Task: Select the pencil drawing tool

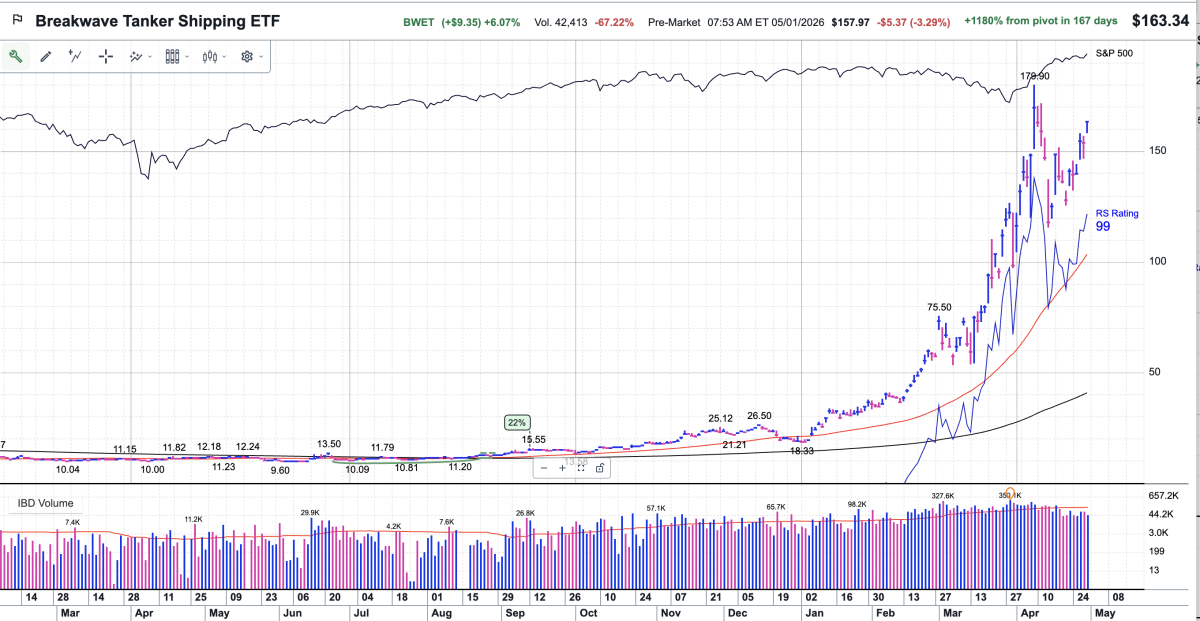Action: (46, 57)
